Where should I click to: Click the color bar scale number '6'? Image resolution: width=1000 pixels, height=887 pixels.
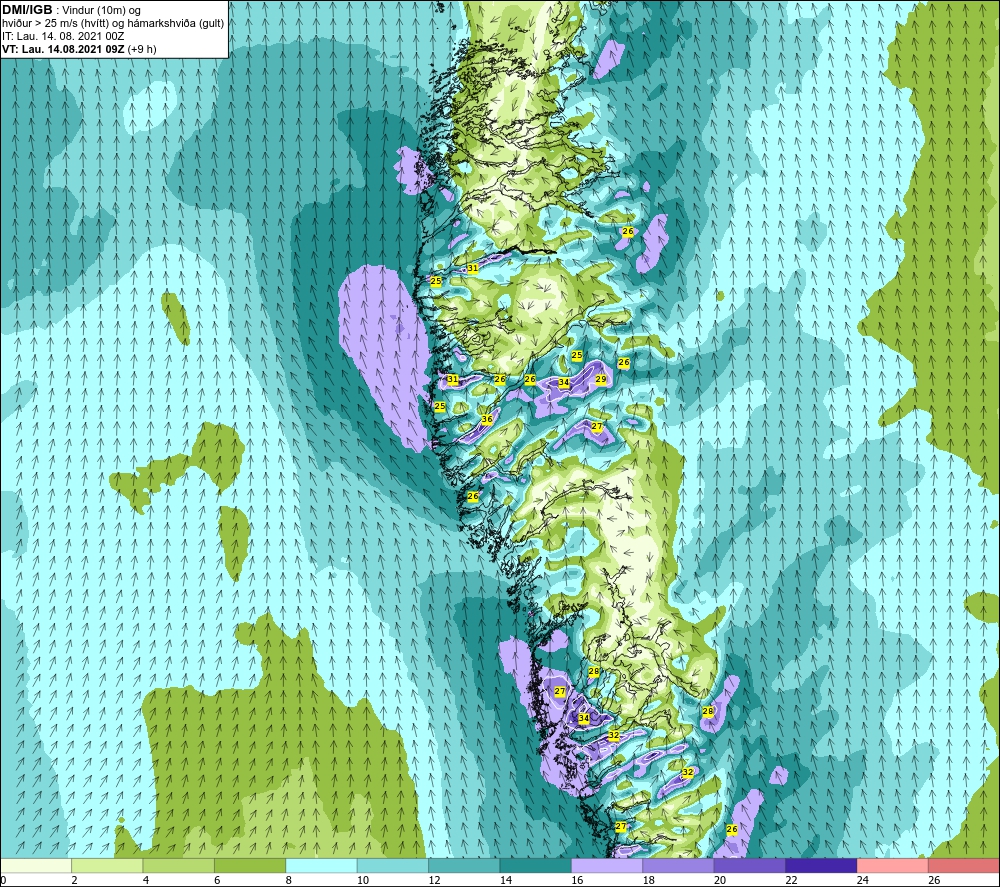(x=217, y=880)
